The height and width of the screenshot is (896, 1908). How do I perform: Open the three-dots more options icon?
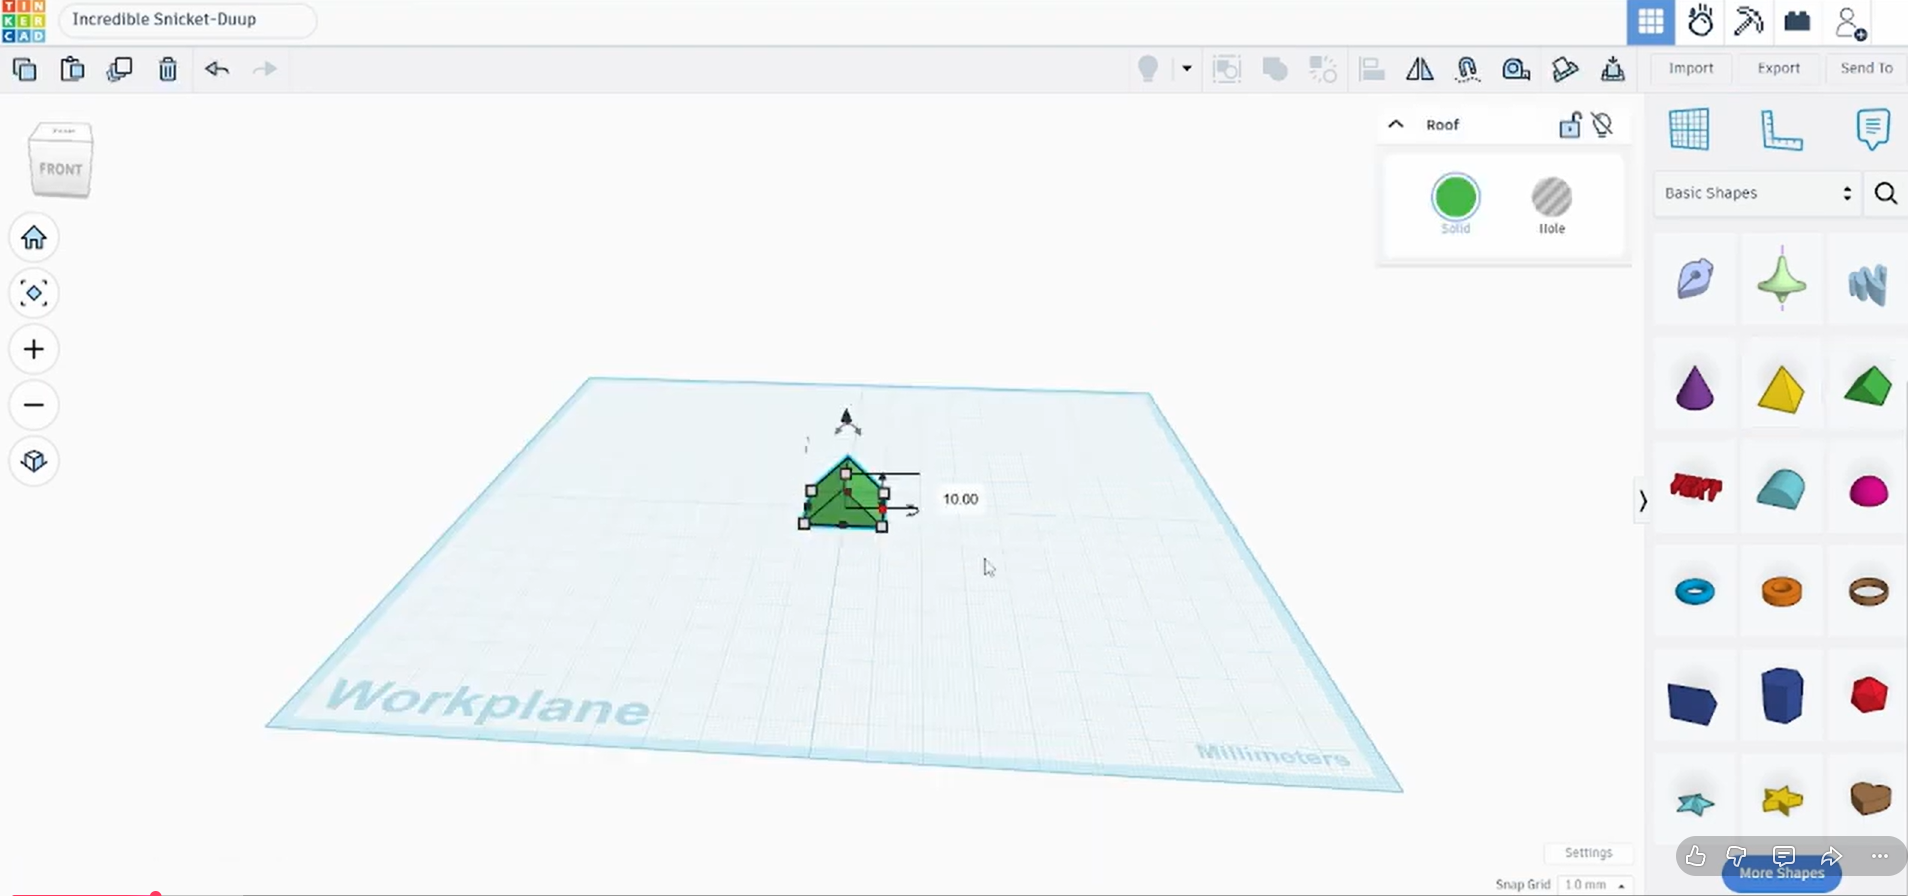[1879, 856]
